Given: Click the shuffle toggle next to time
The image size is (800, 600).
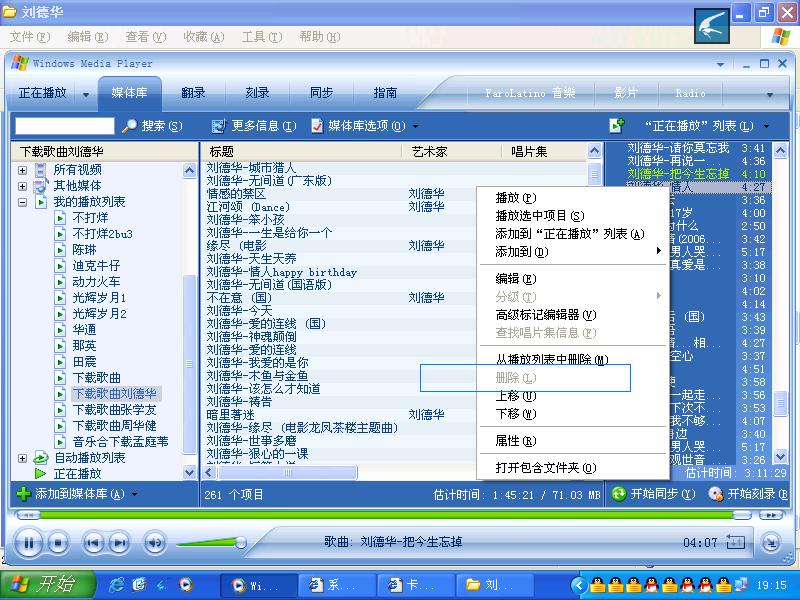Looking at the screenshot, I should 736,542.
